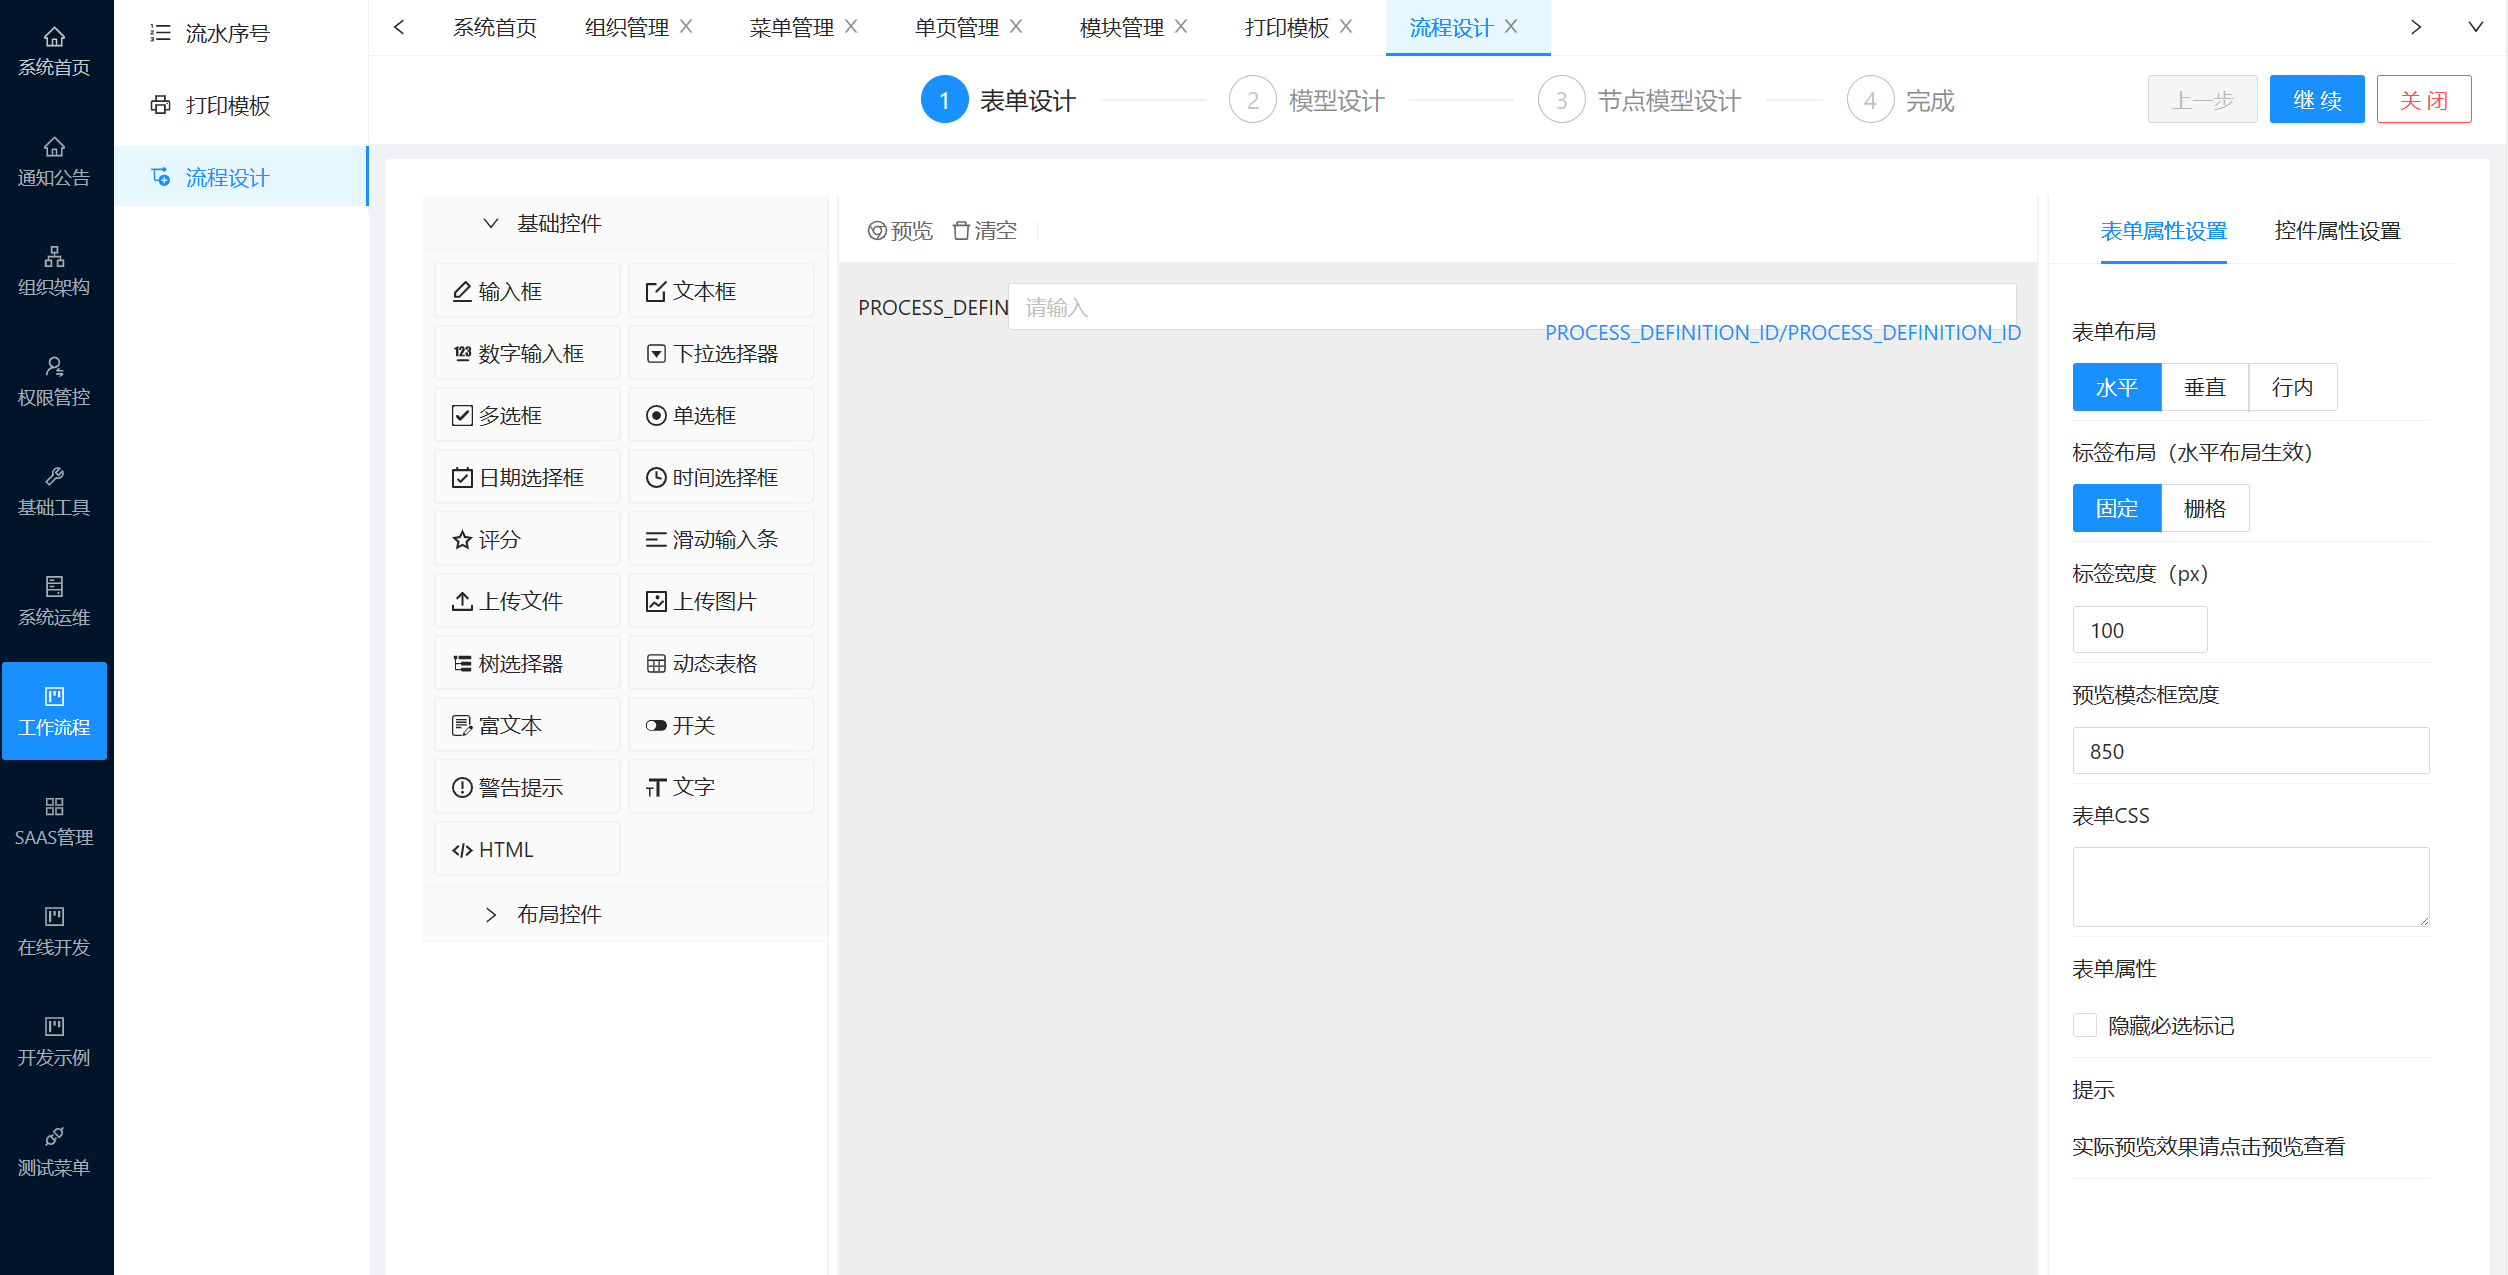The width and height of the screenshot is (2508, 1275).
Task: Show next tabs with right chevron
Action: tap(2416, 27)
